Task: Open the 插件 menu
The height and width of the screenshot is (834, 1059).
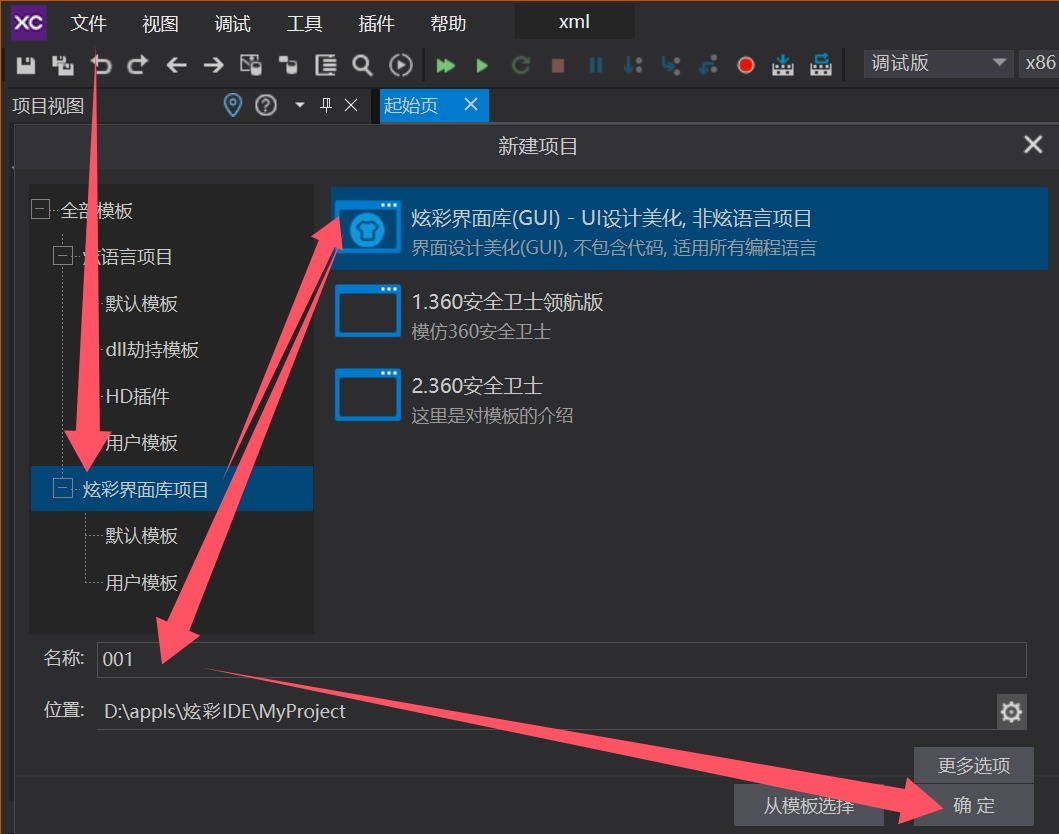Action: pyautogui.click(x=376, y=24)
